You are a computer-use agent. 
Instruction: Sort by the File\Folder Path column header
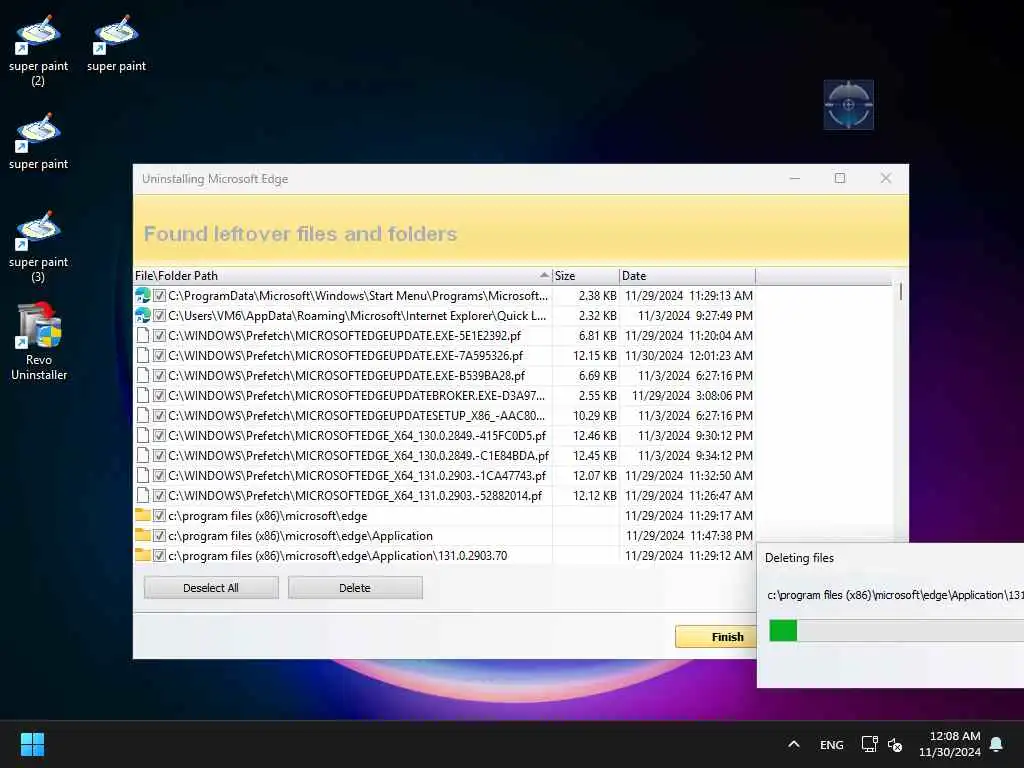tap(343, 276)
